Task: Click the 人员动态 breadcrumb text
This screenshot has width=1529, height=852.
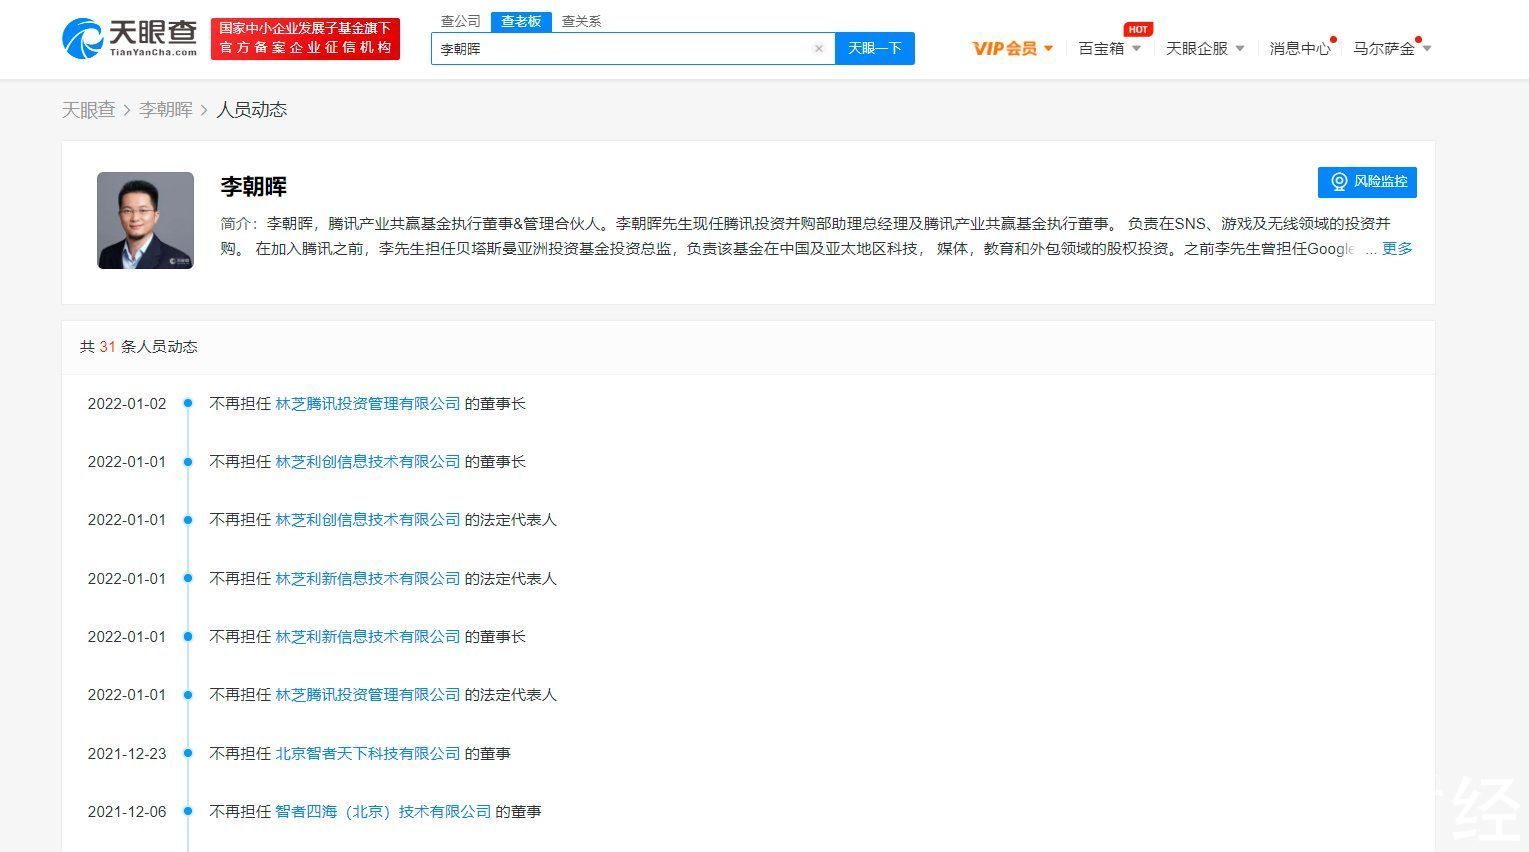Action: [x=252, y=110]
